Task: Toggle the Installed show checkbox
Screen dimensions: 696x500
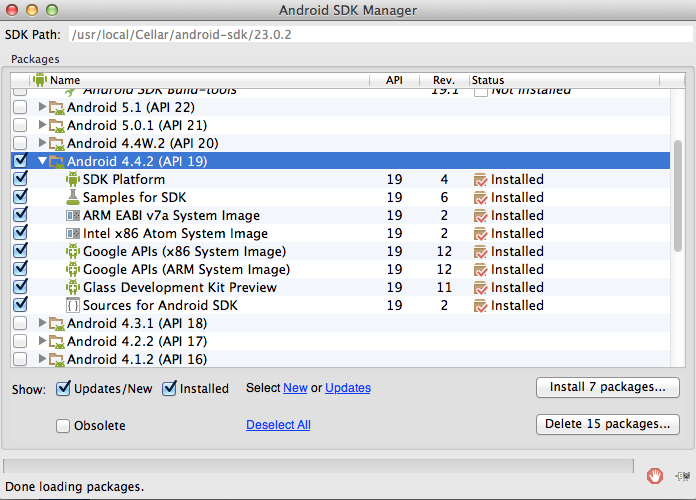Action: pyautogui.click(x=169, y=388)
